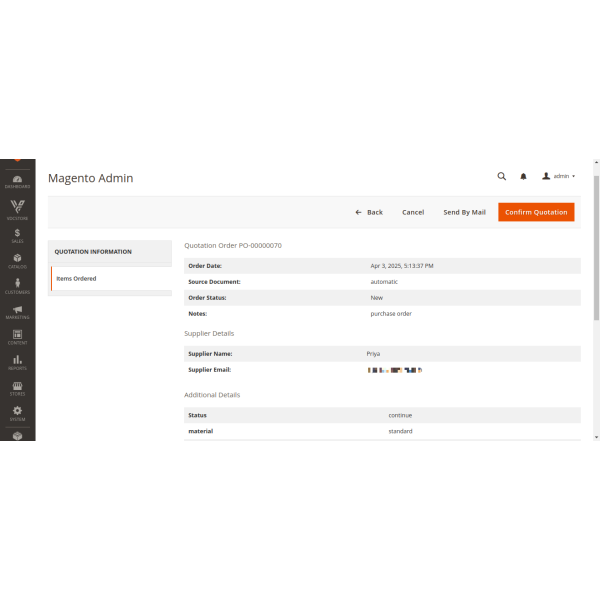This screenshot has height=600, width=600.
Task: Open the notifications bell
Action: [x=523, y=176]
